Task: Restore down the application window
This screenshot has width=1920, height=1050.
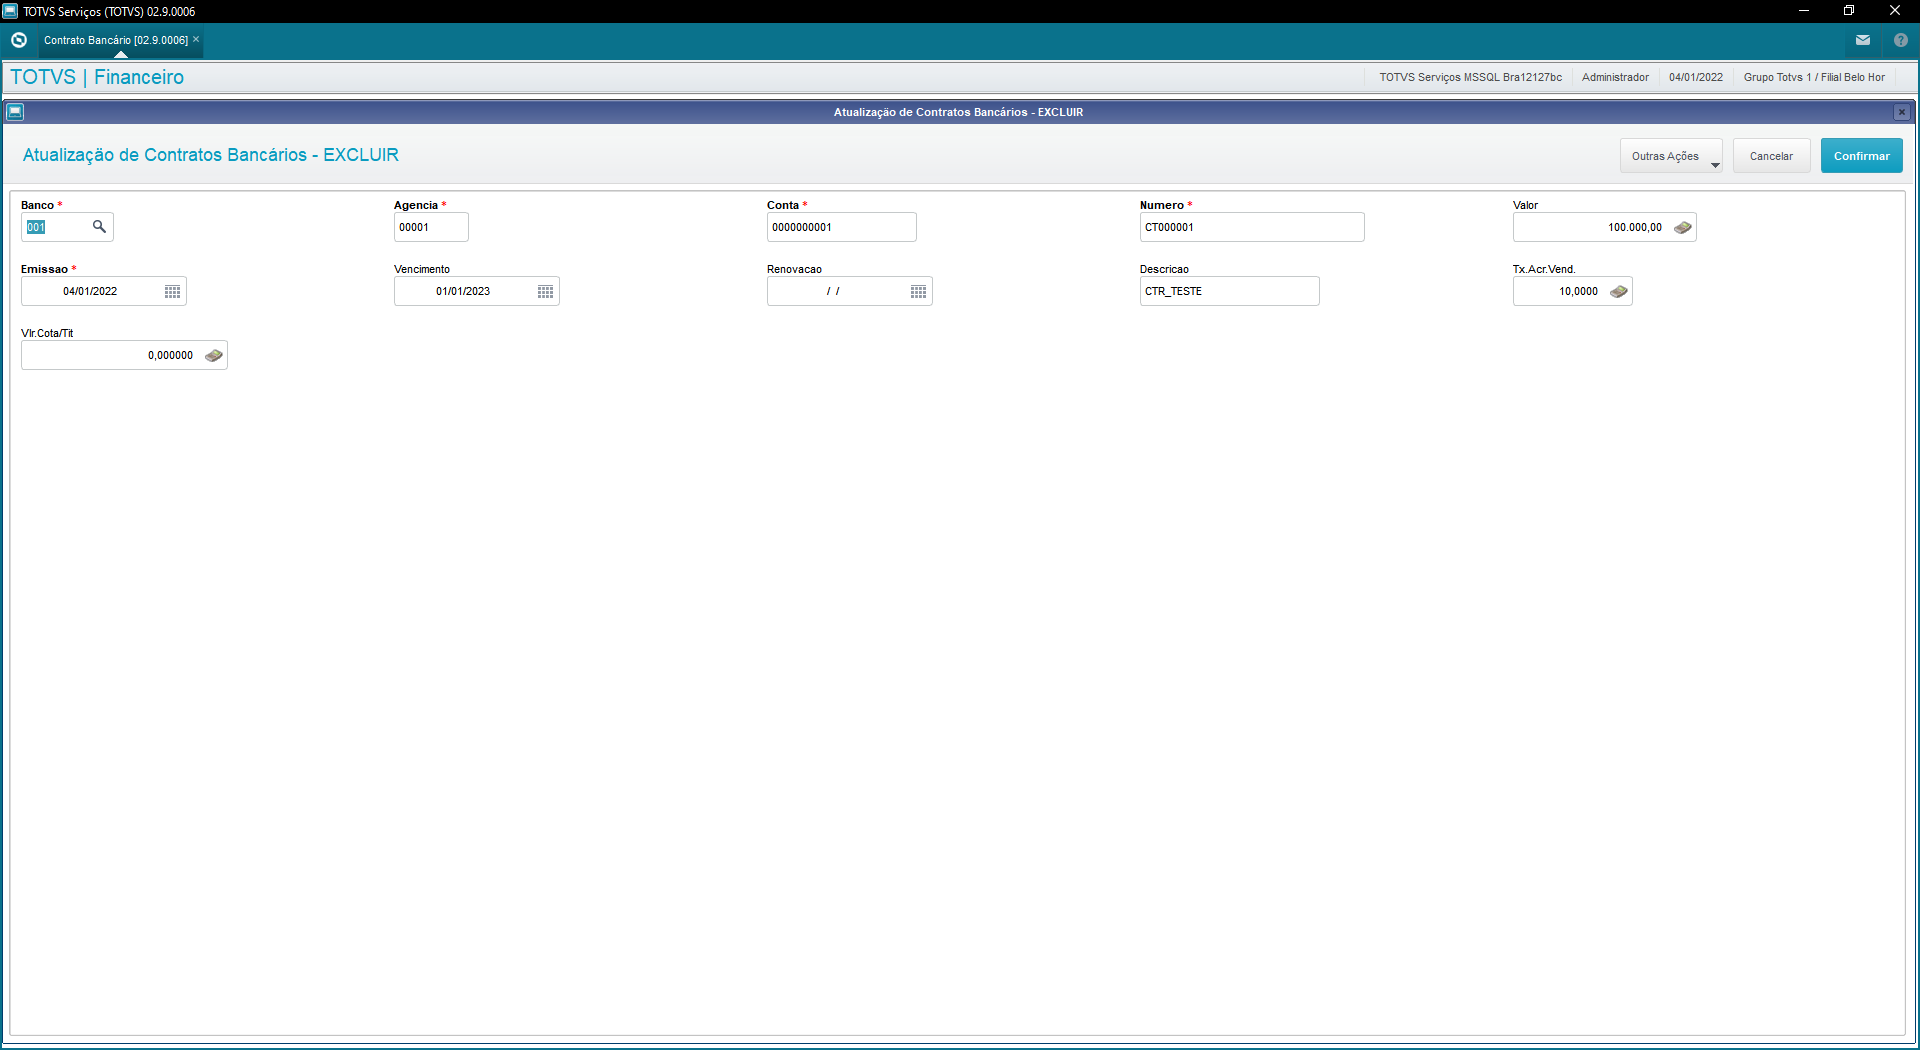Action: pos(1849,11)
